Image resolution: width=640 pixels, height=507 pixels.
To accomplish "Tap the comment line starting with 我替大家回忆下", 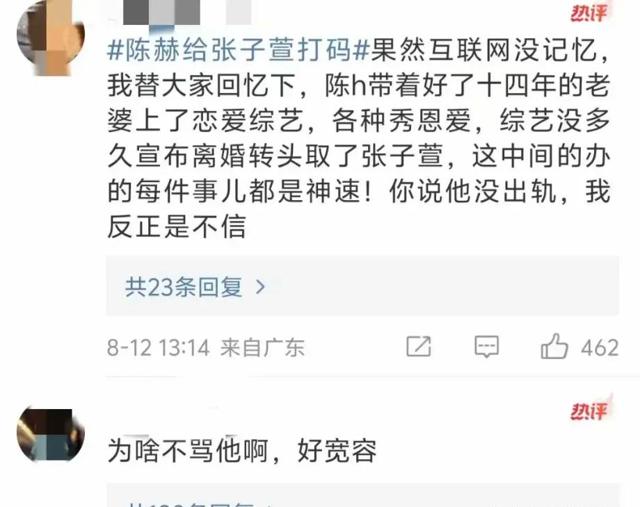I will pyautogui.click(x=358, y=86).
